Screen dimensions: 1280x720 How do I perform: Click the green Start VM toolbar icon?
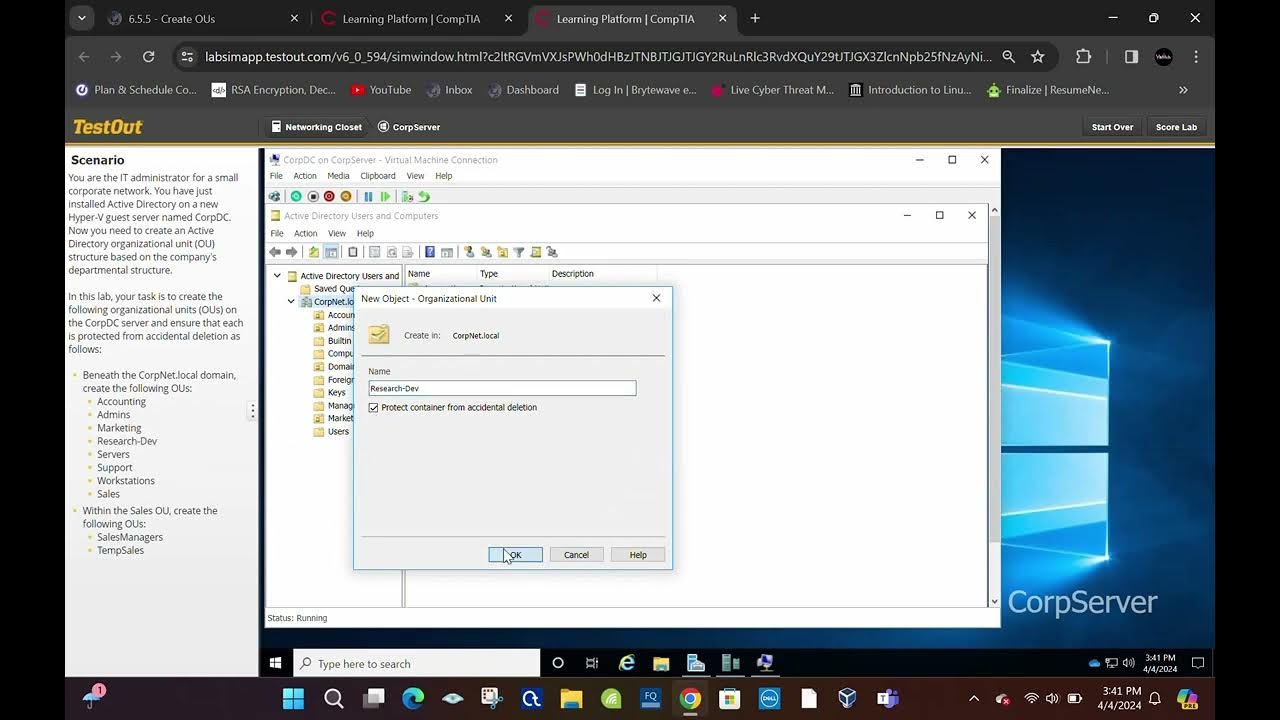296,196
